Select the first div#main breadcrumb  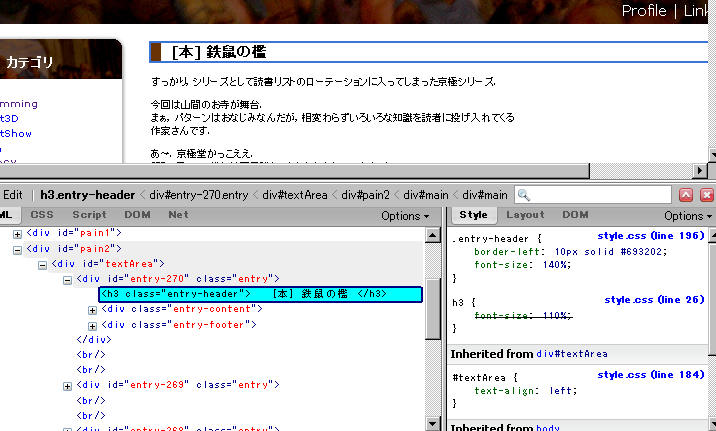(x=426, y=195)
